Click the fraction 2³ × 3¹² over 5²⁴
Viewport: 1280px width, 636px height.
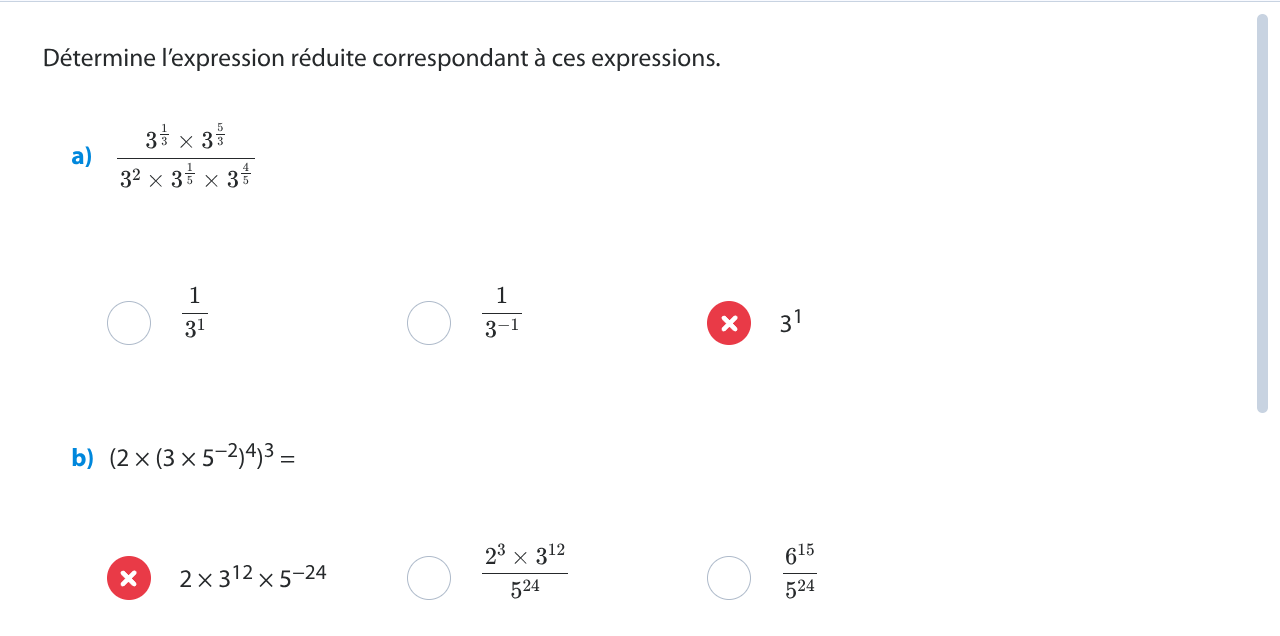(x=525, y=572)
